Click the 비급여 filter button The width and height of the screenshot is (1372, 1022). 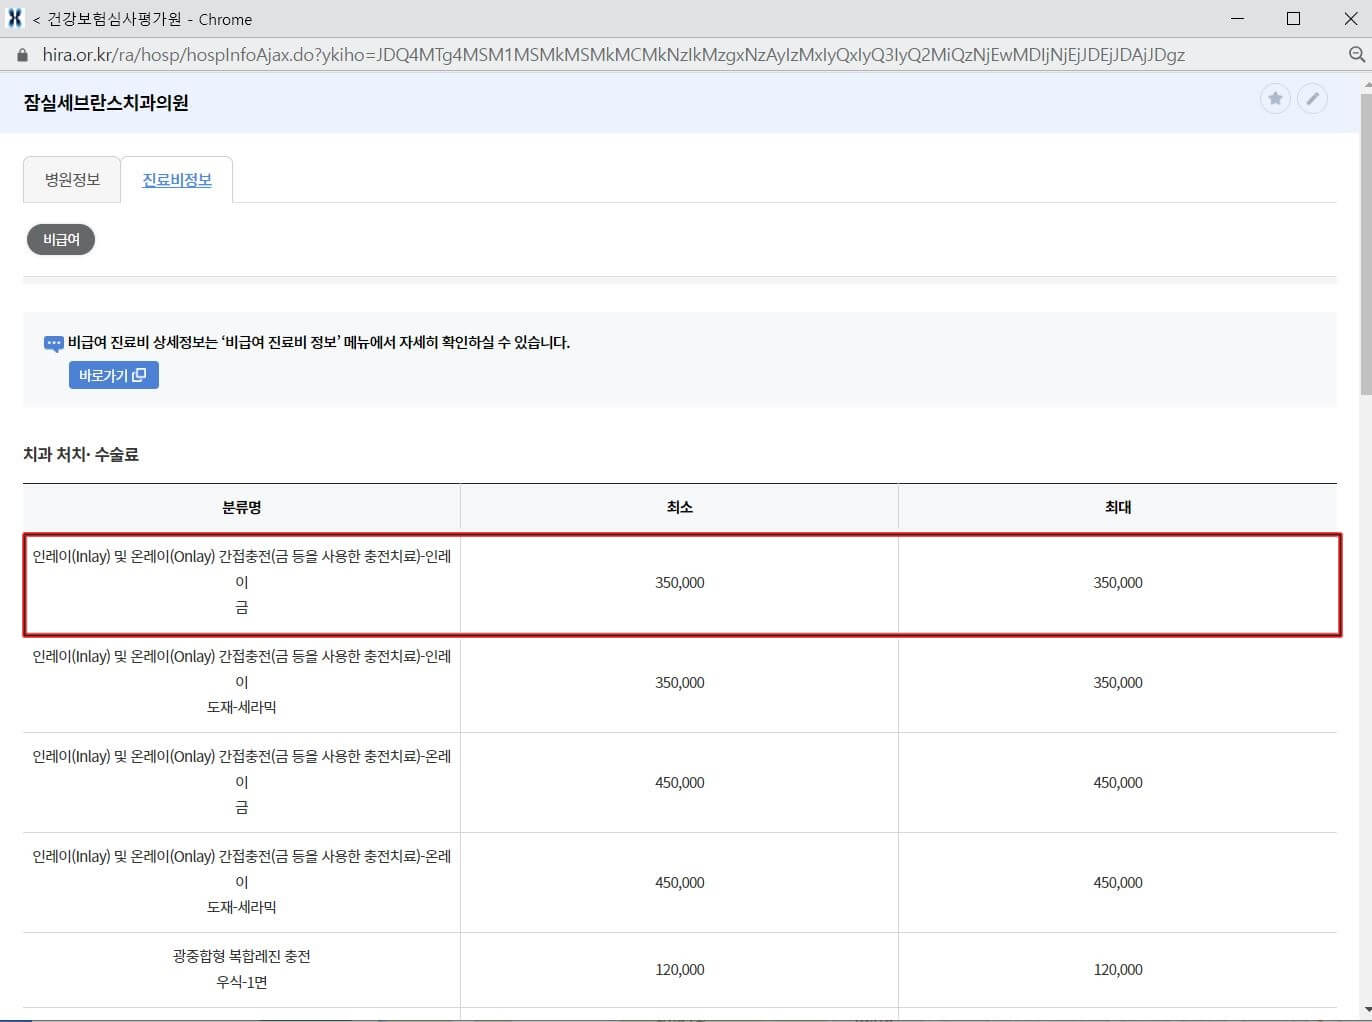coord(60,239)
